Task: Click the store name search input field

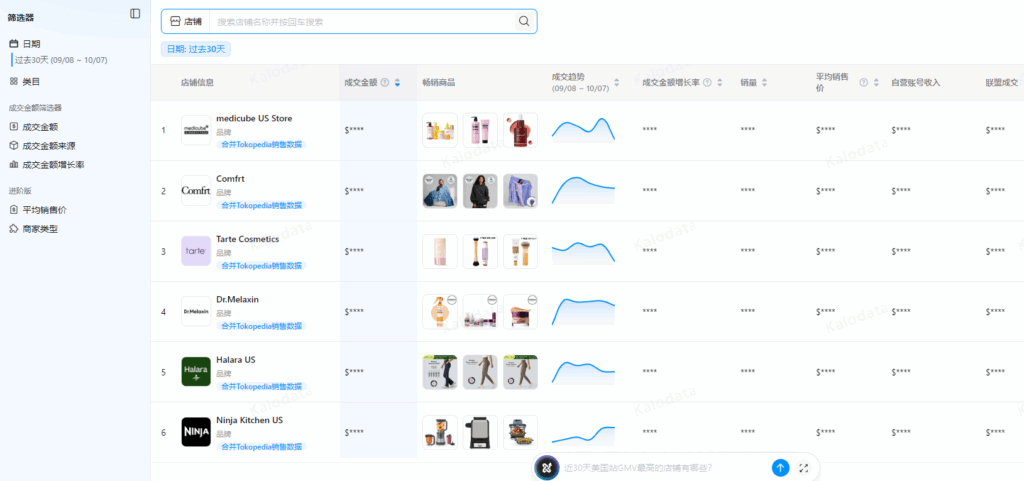Action: [362, 22]
